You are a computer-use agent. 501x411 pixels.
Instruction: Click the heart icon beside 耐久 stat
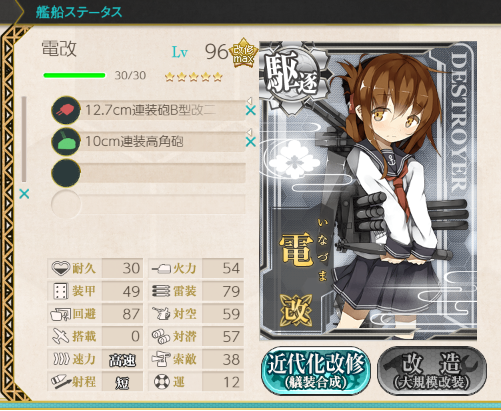[x=61, y=268]
